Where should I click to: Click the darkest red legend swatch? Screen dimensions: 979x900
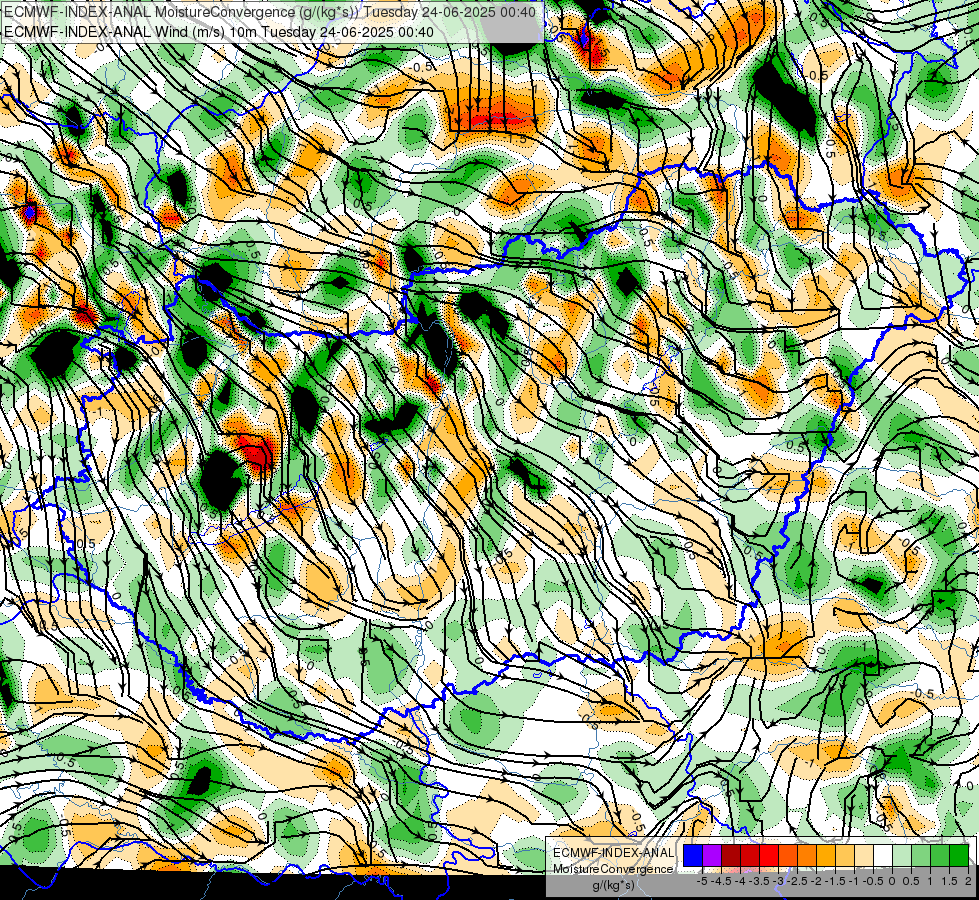731,855
